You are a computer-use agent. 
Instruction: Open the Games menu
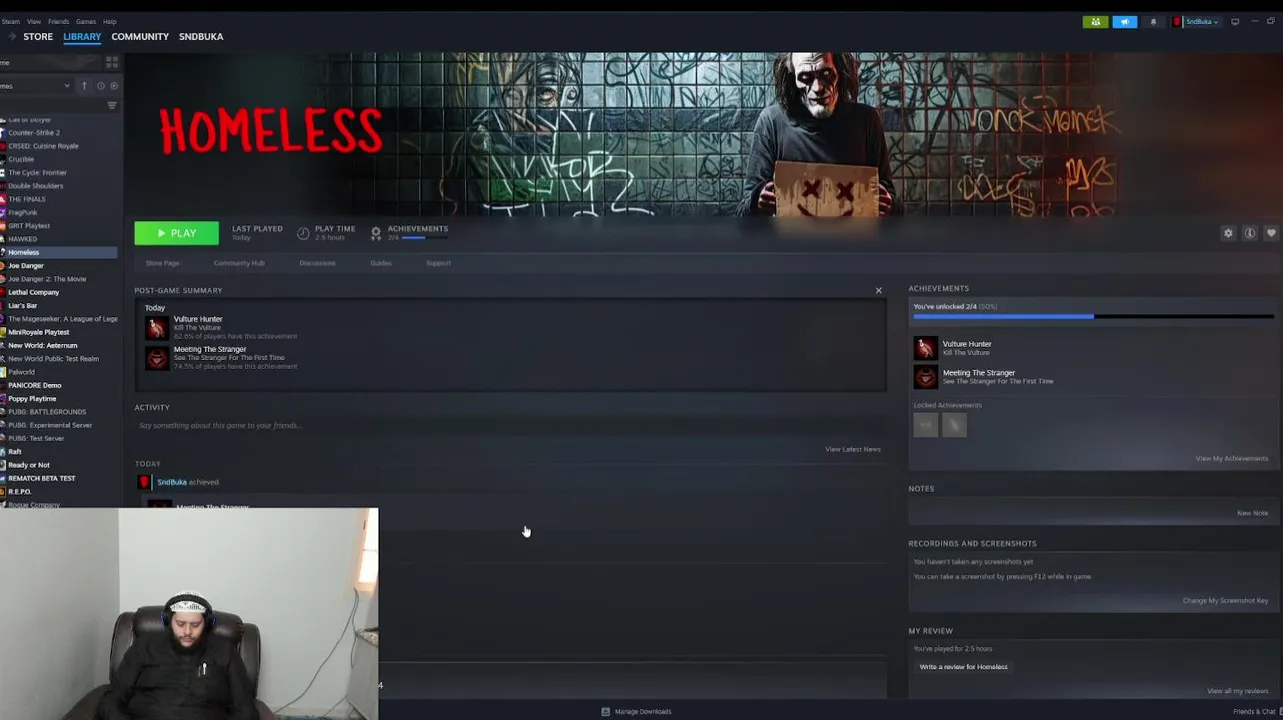coord(86,21)
